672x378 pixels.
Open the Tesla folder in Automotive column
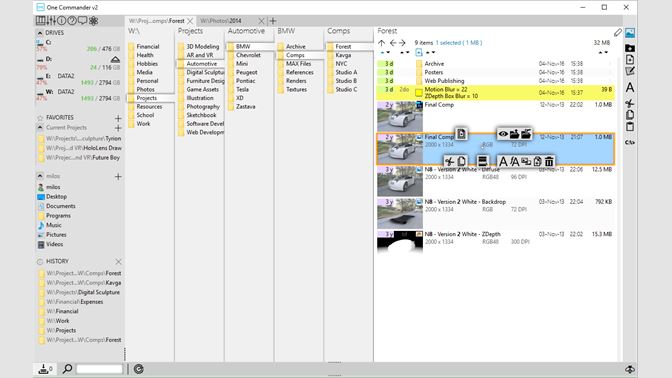(242, 89)
